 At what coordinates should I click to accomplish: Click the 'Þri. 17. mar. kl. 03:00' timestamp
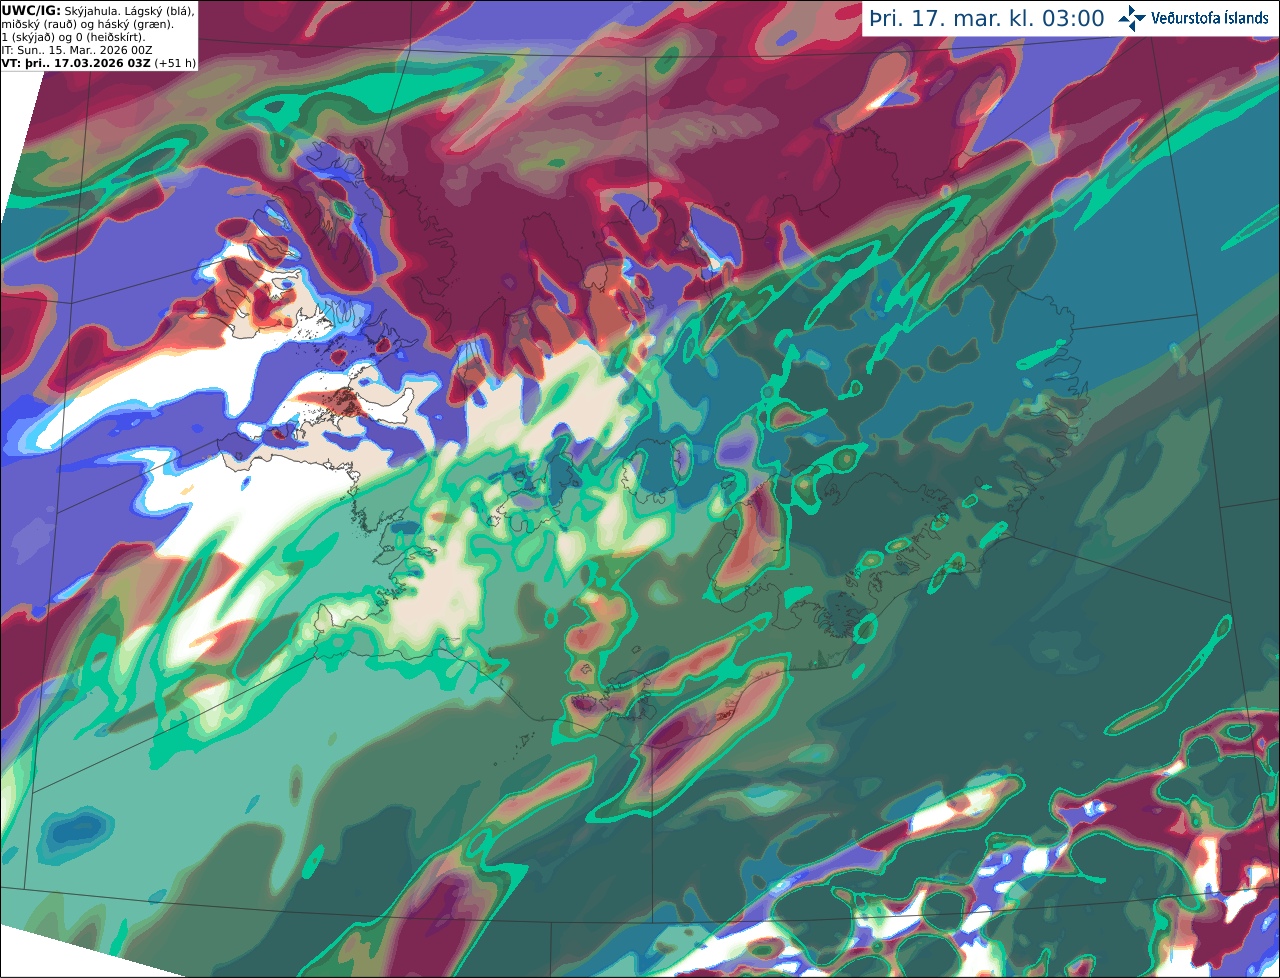point(987,19)
